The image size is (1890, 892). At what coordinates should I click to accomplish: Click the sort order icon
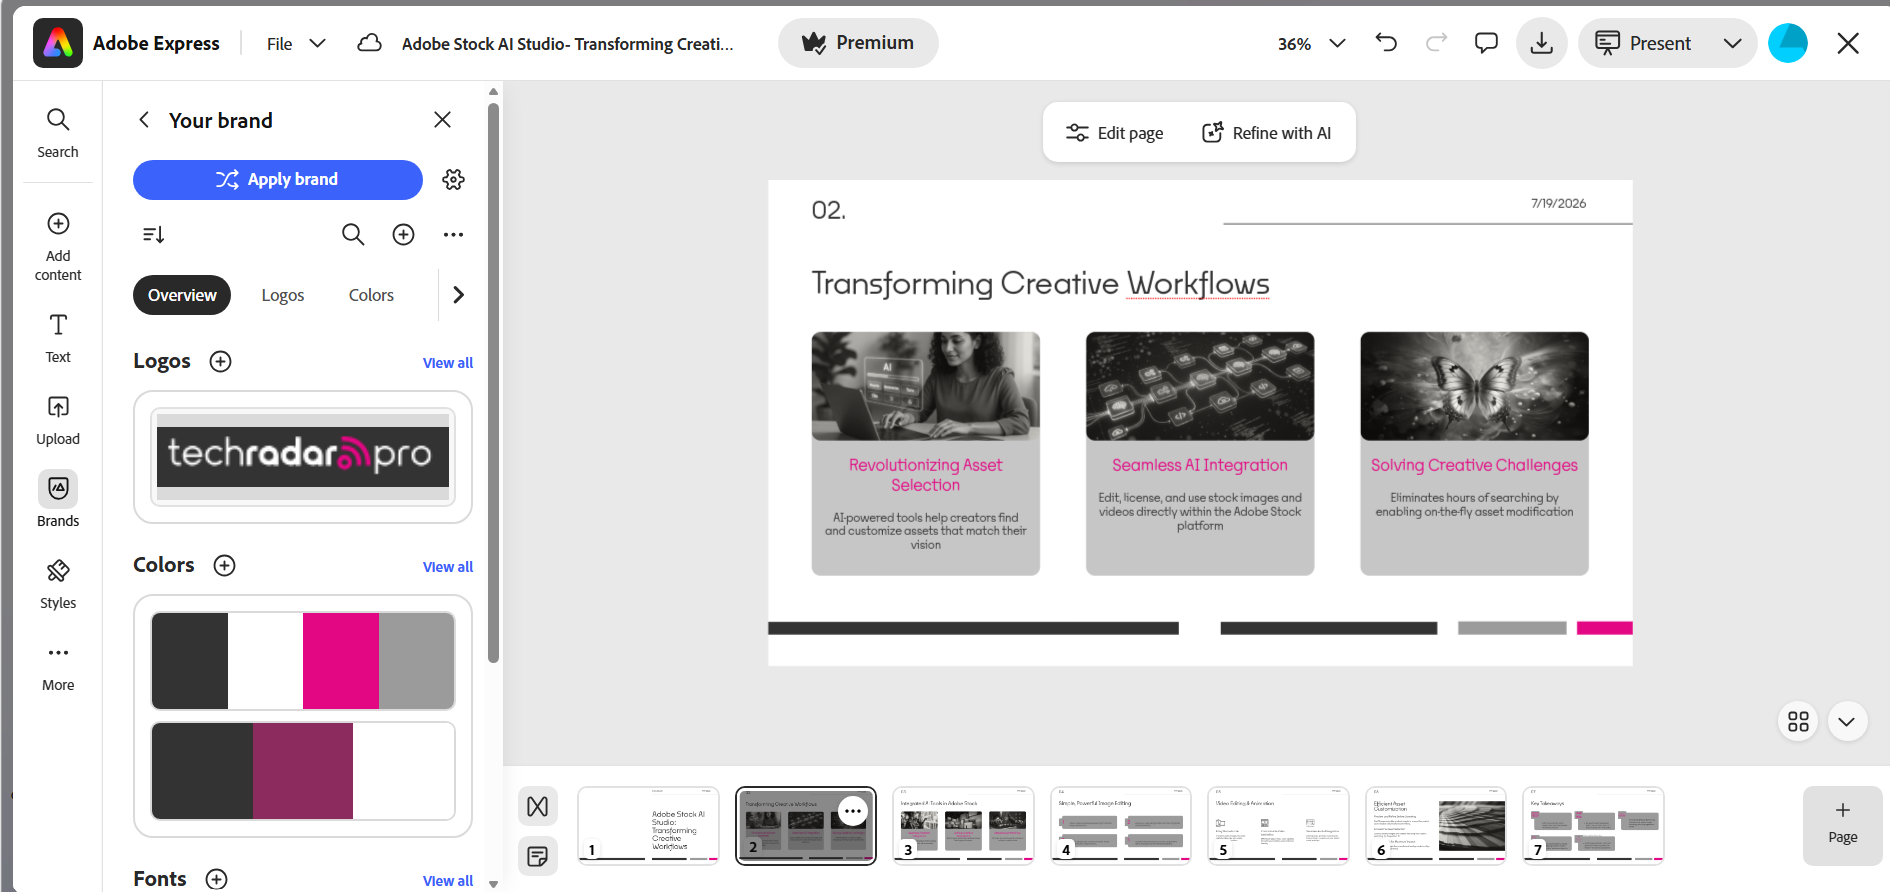[153, 234]
